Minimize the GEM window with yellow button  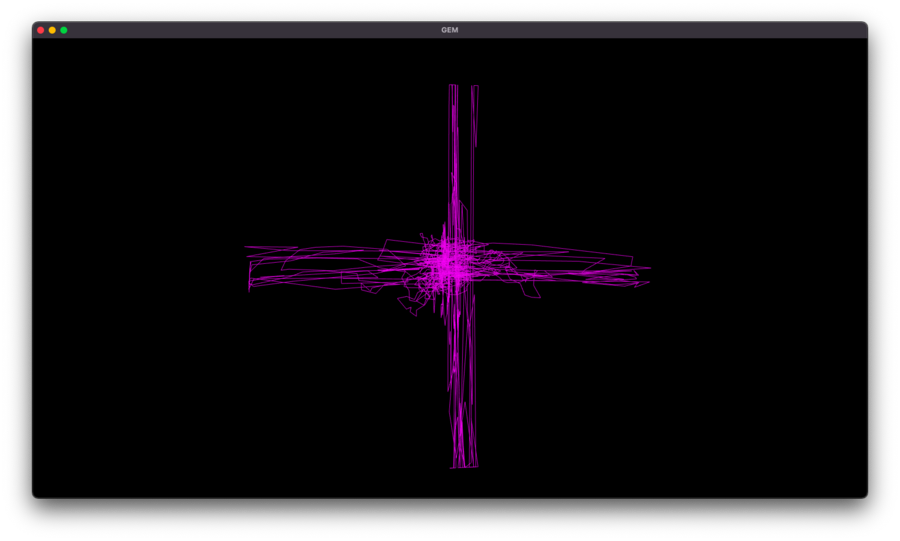pos(52,30)
